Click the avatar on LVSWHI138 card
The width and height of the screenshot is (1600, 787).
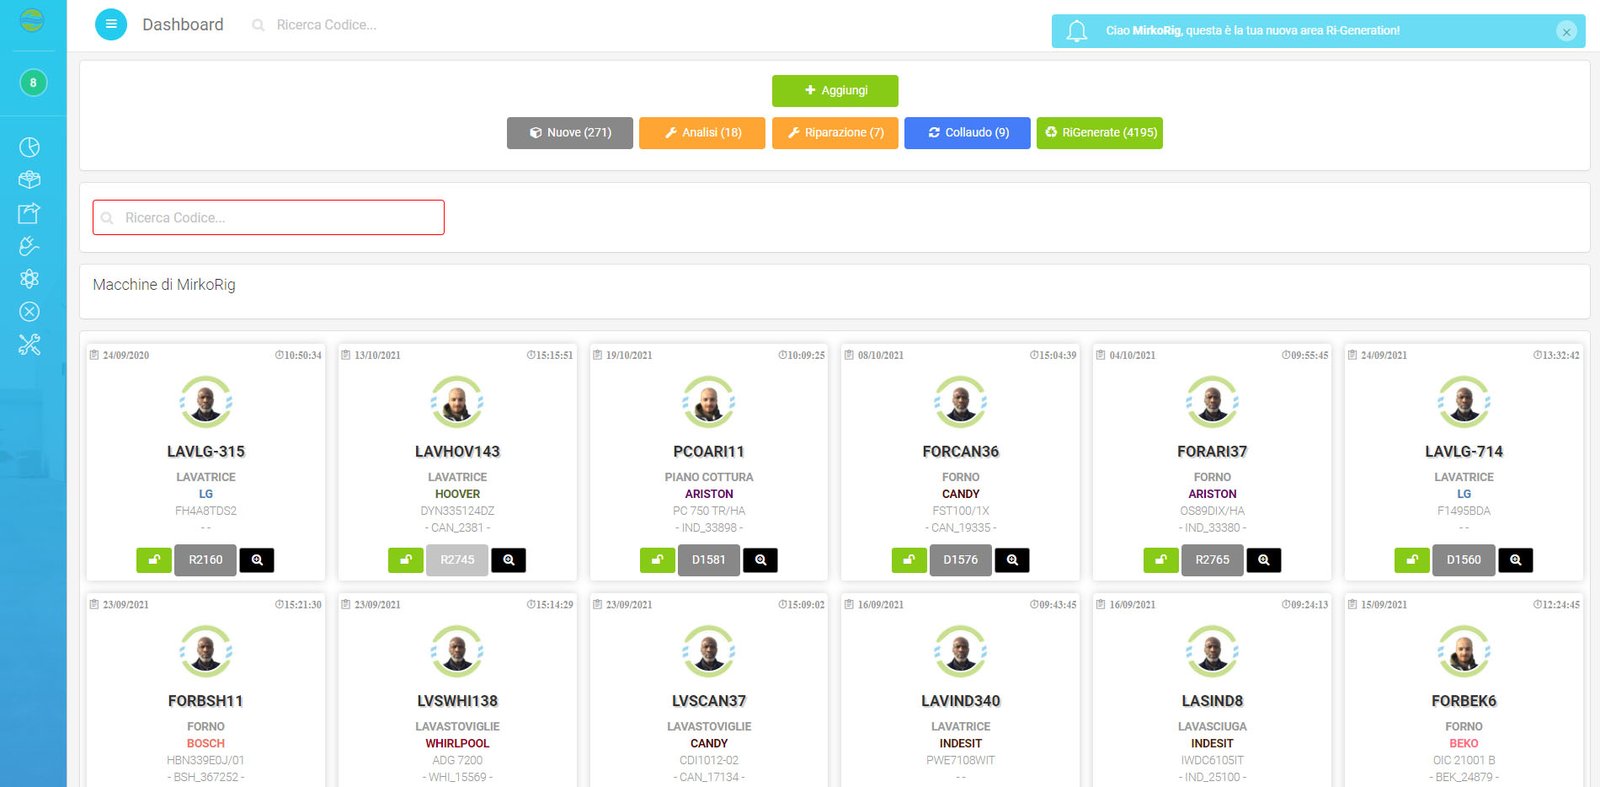click(458, 651)
